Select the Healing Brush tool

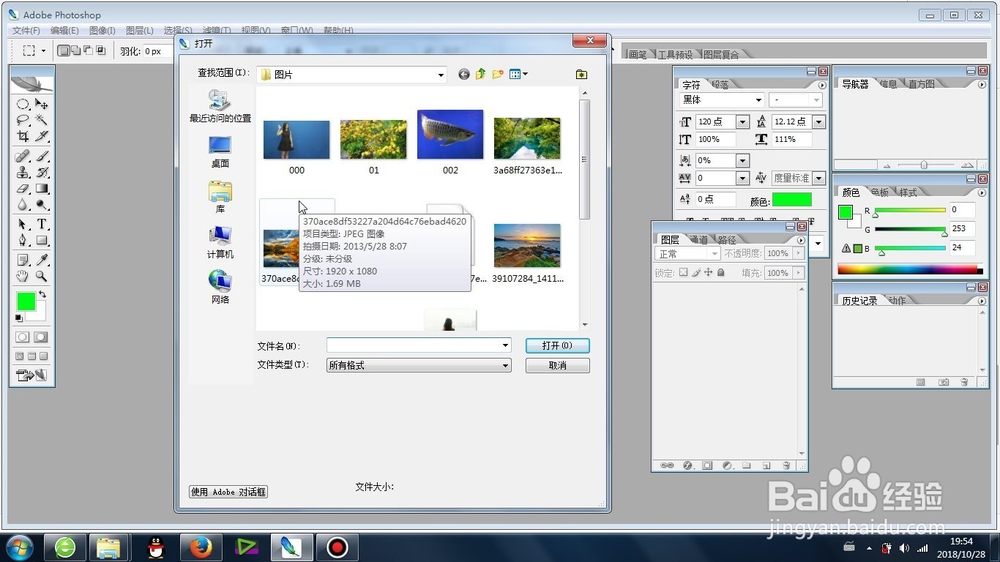tap(22, 156)
